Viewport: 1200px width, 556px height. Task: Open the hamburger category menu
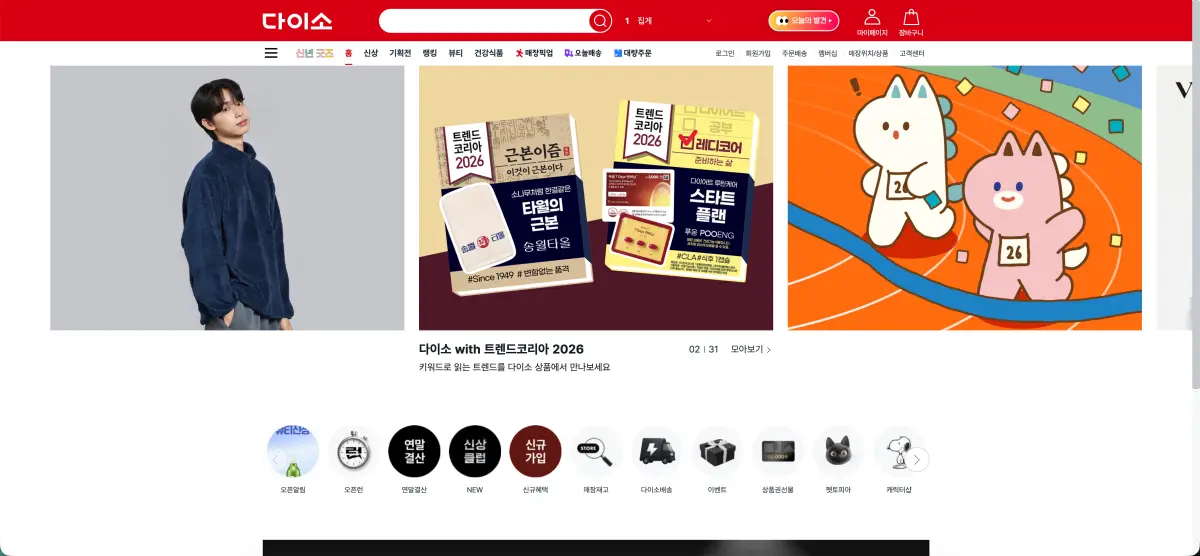(x=271, y=53)
